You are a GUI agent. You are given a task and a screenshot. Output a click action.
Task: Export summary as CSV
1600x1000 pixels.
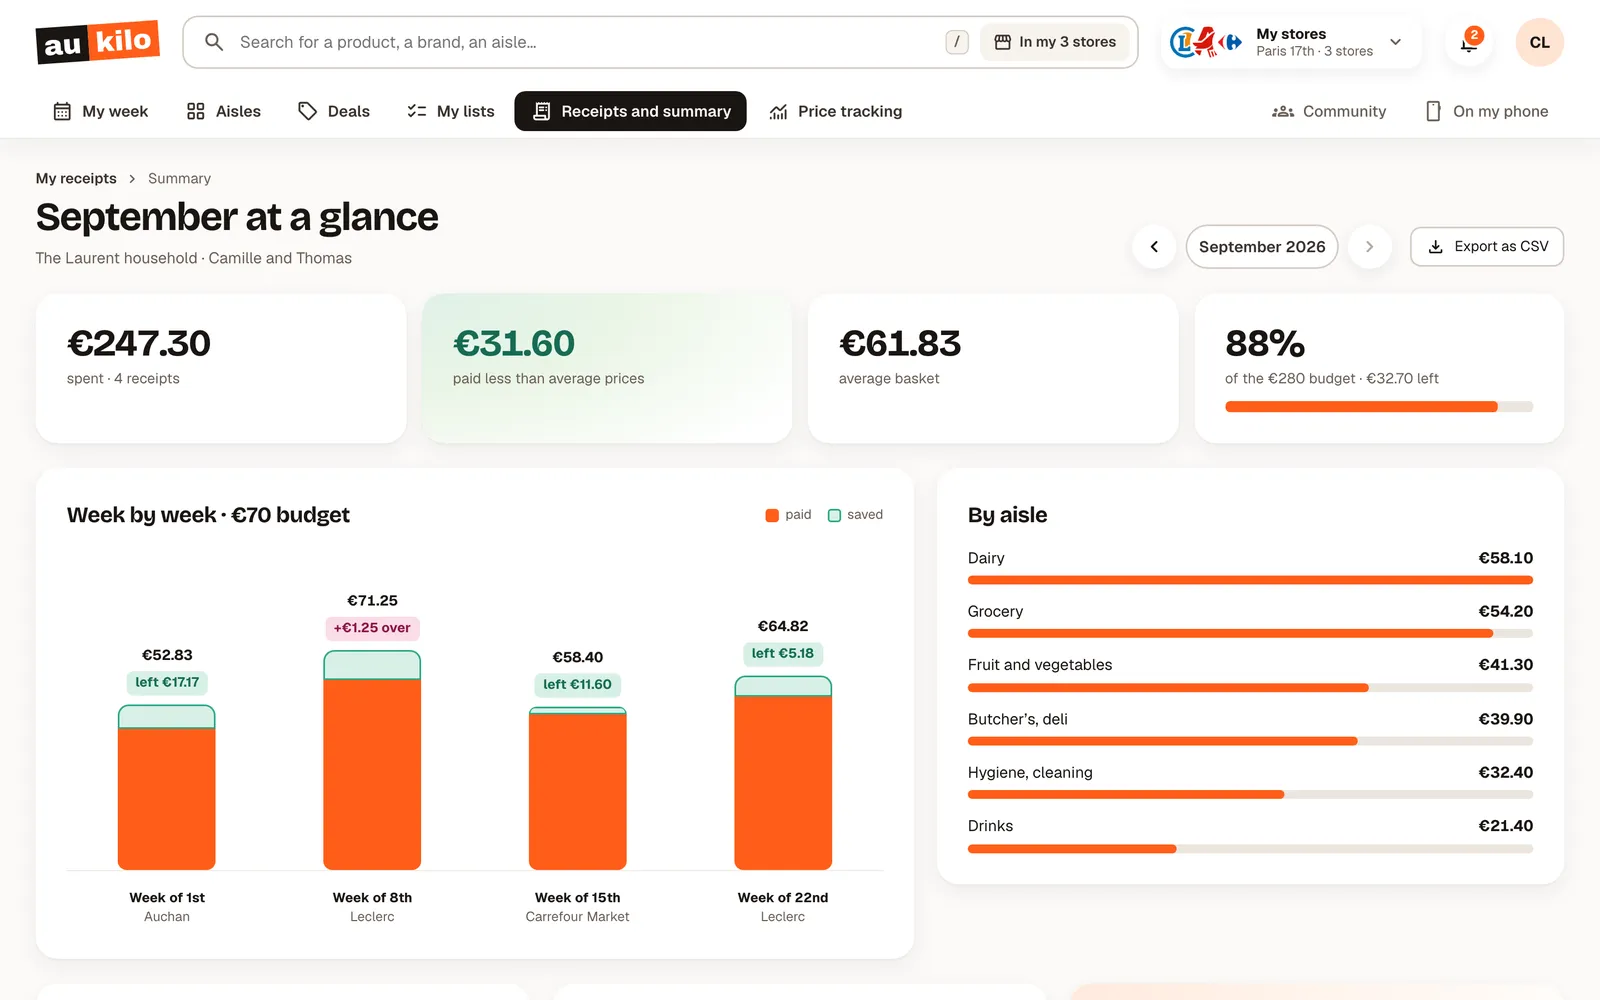coord(1487,247)
